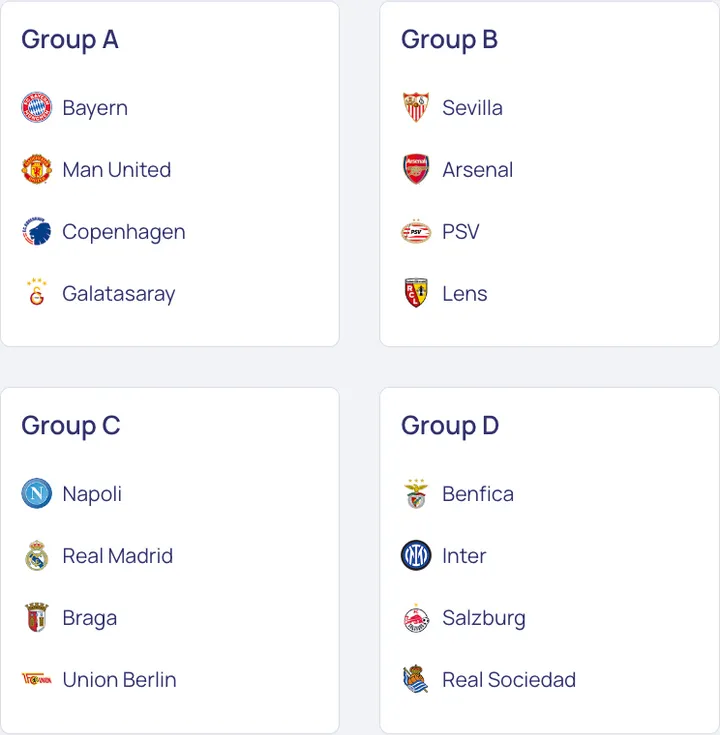Click the Galatasaray crest icon
Viewport: 720px width, 735px height.
[x=37, y=294]
